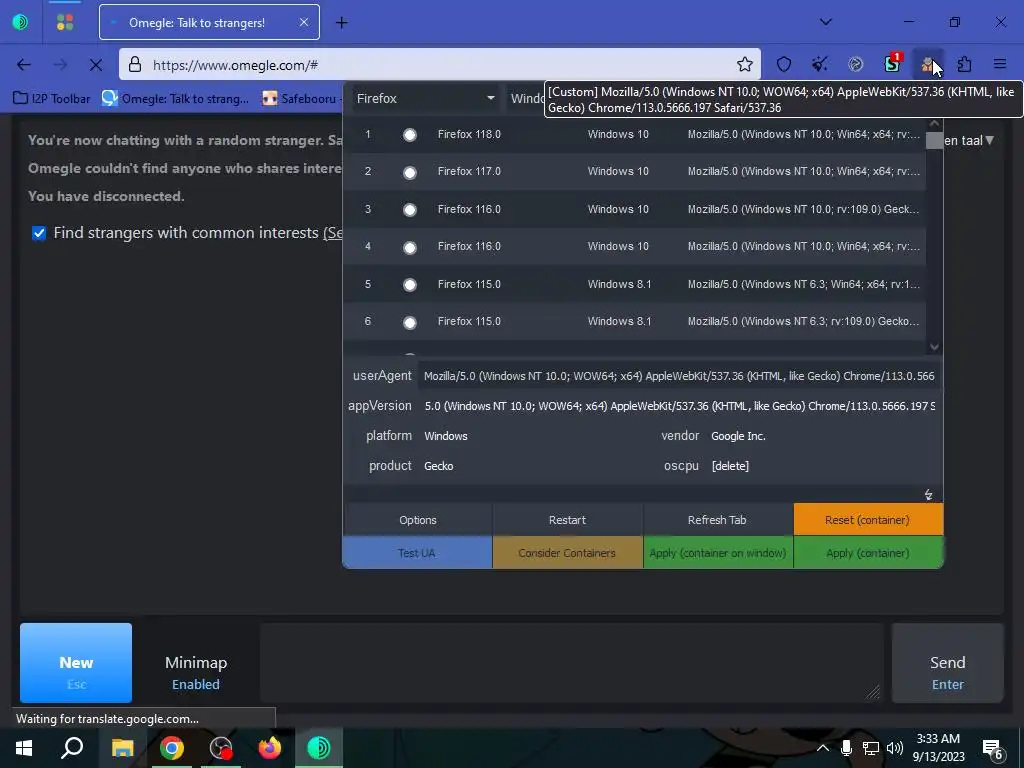Click the broom cleaner extension icon
1024x768 pixels.
coord(820,64)
